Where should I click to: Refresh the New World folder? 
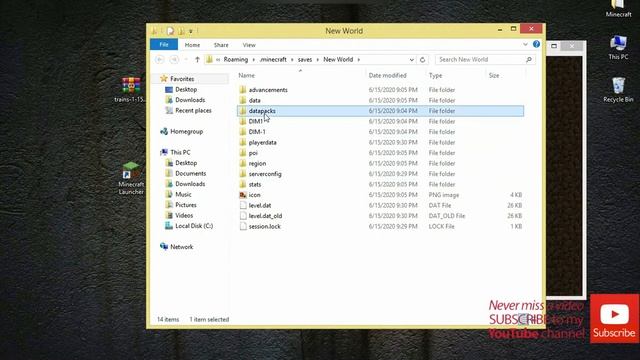tap(422, 60)
